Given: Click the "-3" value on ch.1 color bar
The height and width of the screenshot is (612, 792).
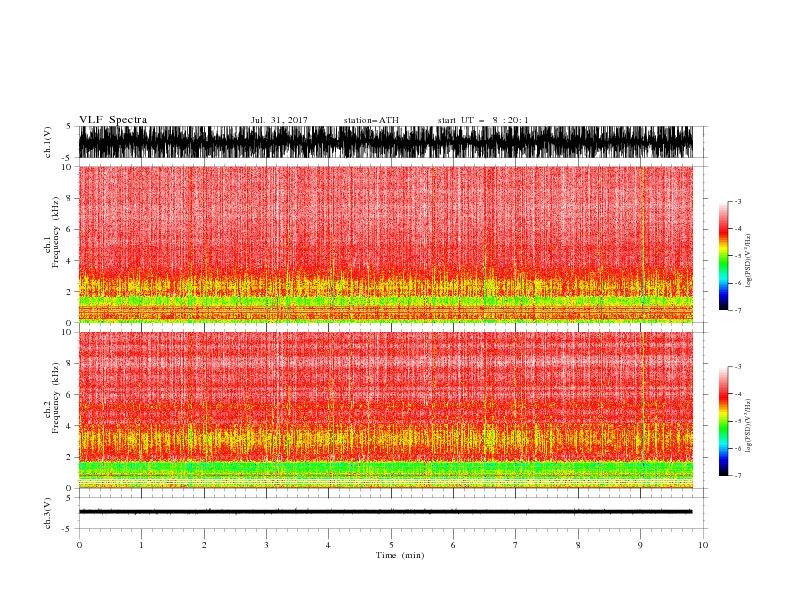Looking at the screenshot, I should pyautogui.click(x=737, y=201).
